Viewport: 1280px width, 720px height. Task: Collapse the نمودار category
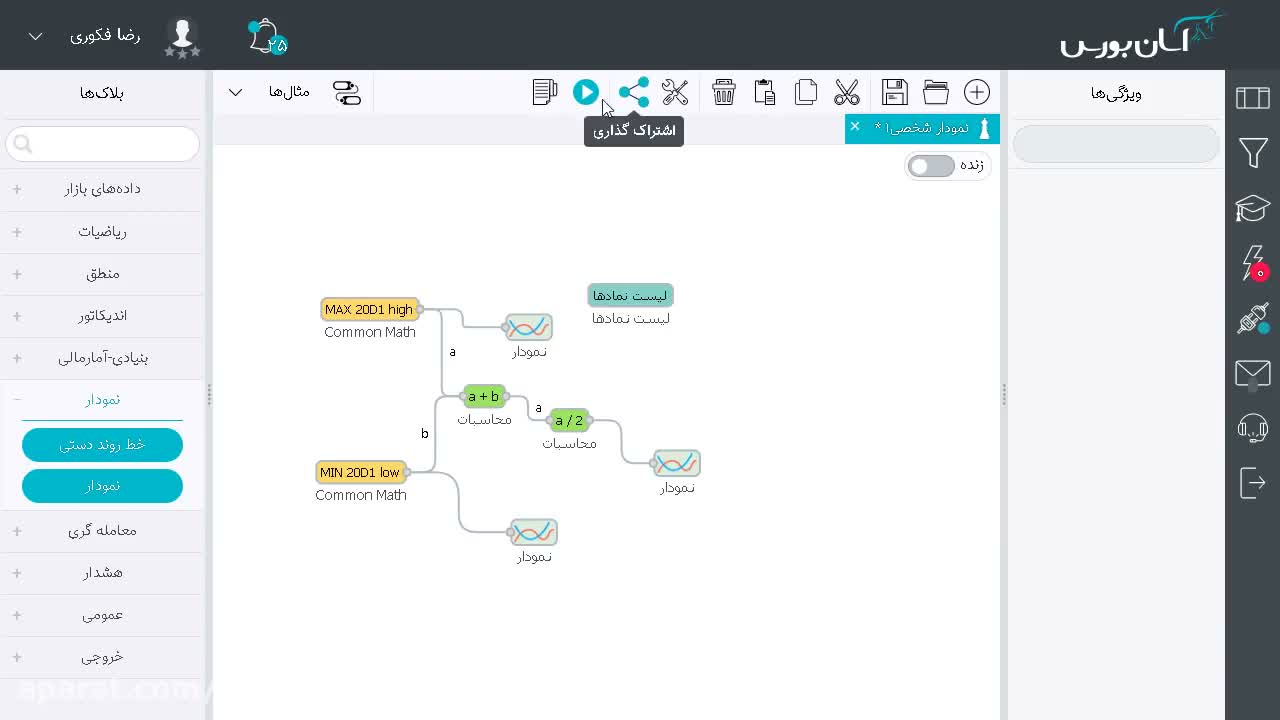pyautogui.click(x=102, y=399)
